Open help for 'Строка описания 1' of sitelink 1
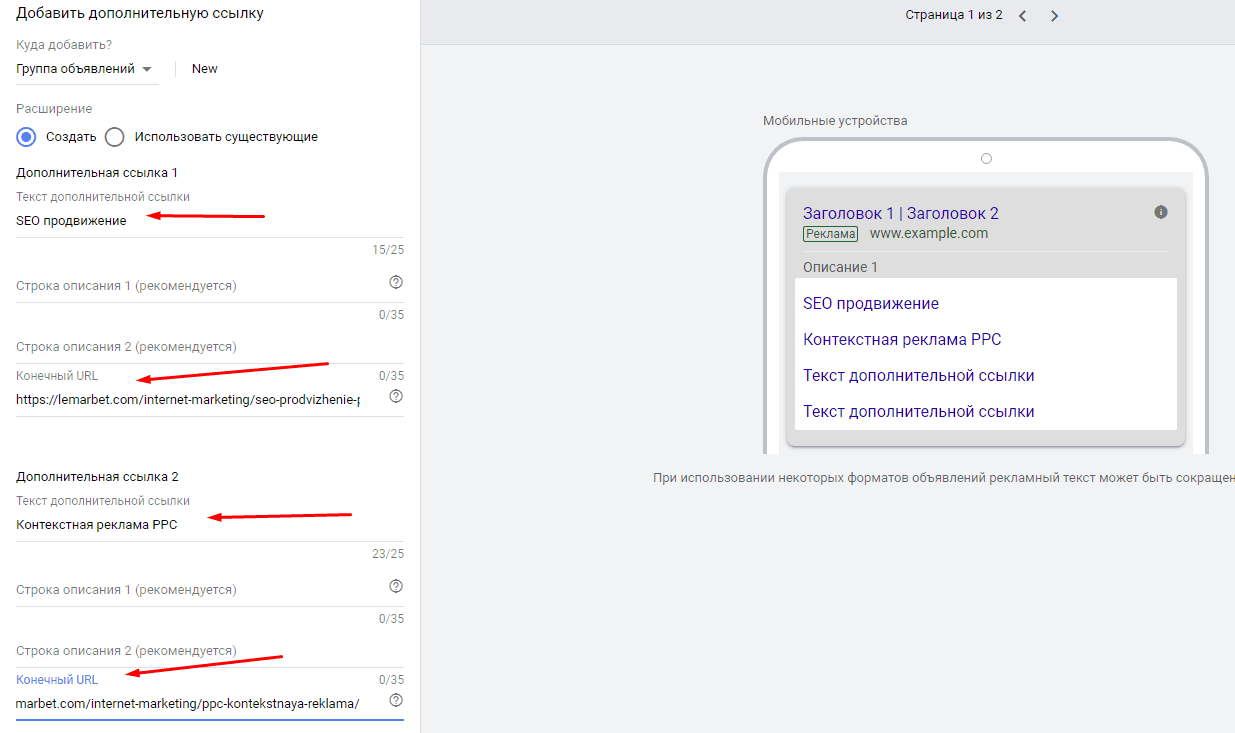The height and width of the screenshot is (733, 1235). pos(396,282)
